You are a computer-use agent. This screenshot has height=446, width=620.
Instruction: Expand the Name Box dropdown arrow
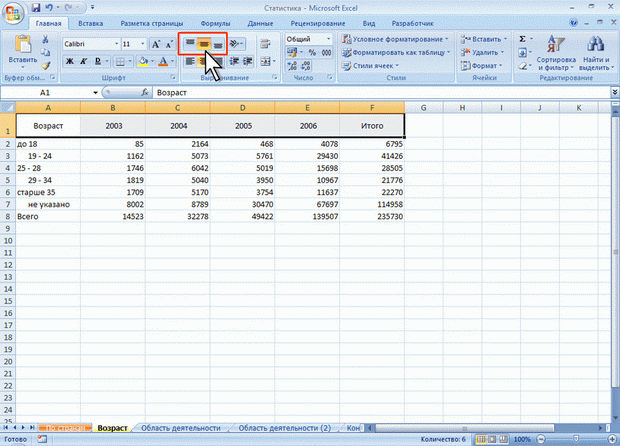click(x=95, y=93)
